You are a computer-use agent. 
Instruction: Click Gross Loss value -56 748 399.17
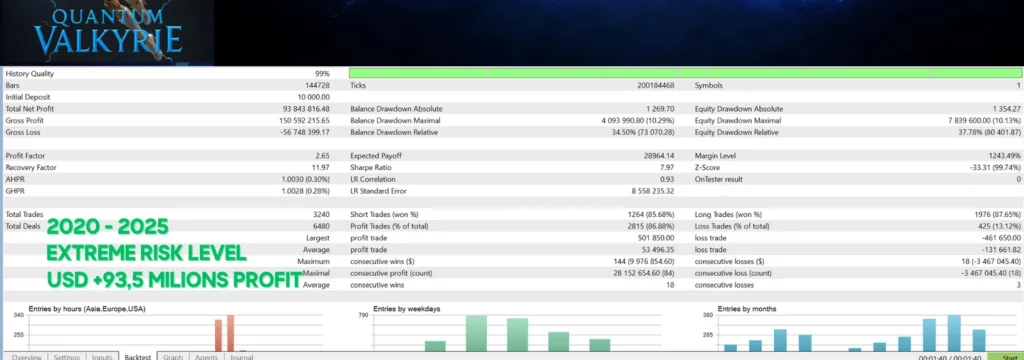pos(305,133)
